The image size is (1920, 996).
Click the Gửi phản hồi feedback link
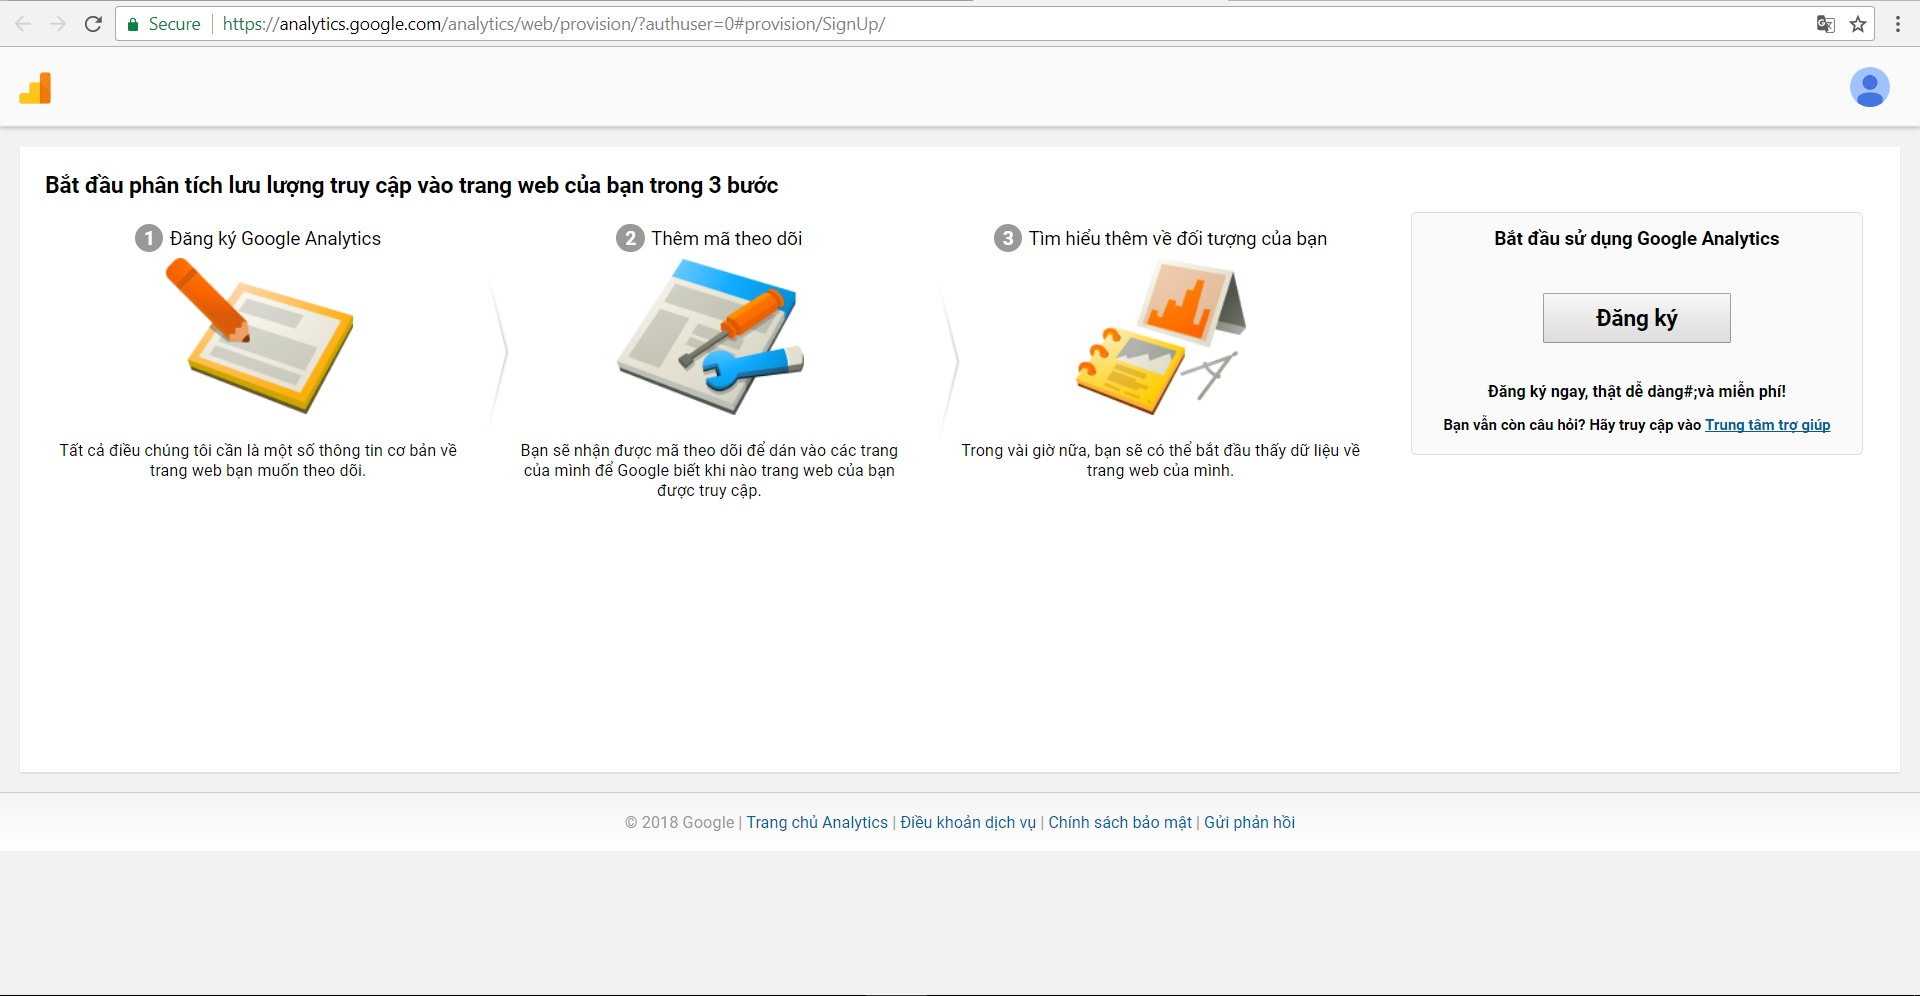(x=1249, y=822)
